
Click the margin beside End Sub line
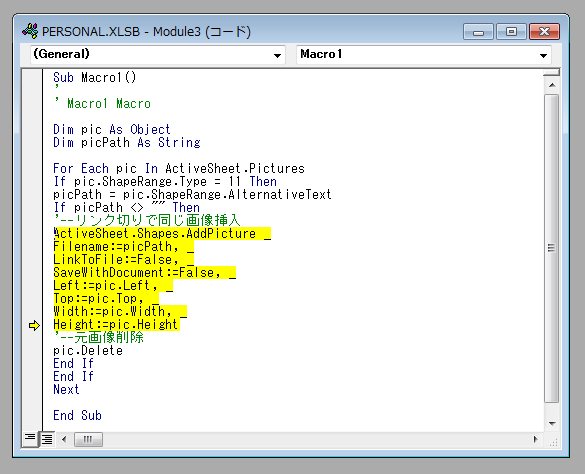point(32,415)
